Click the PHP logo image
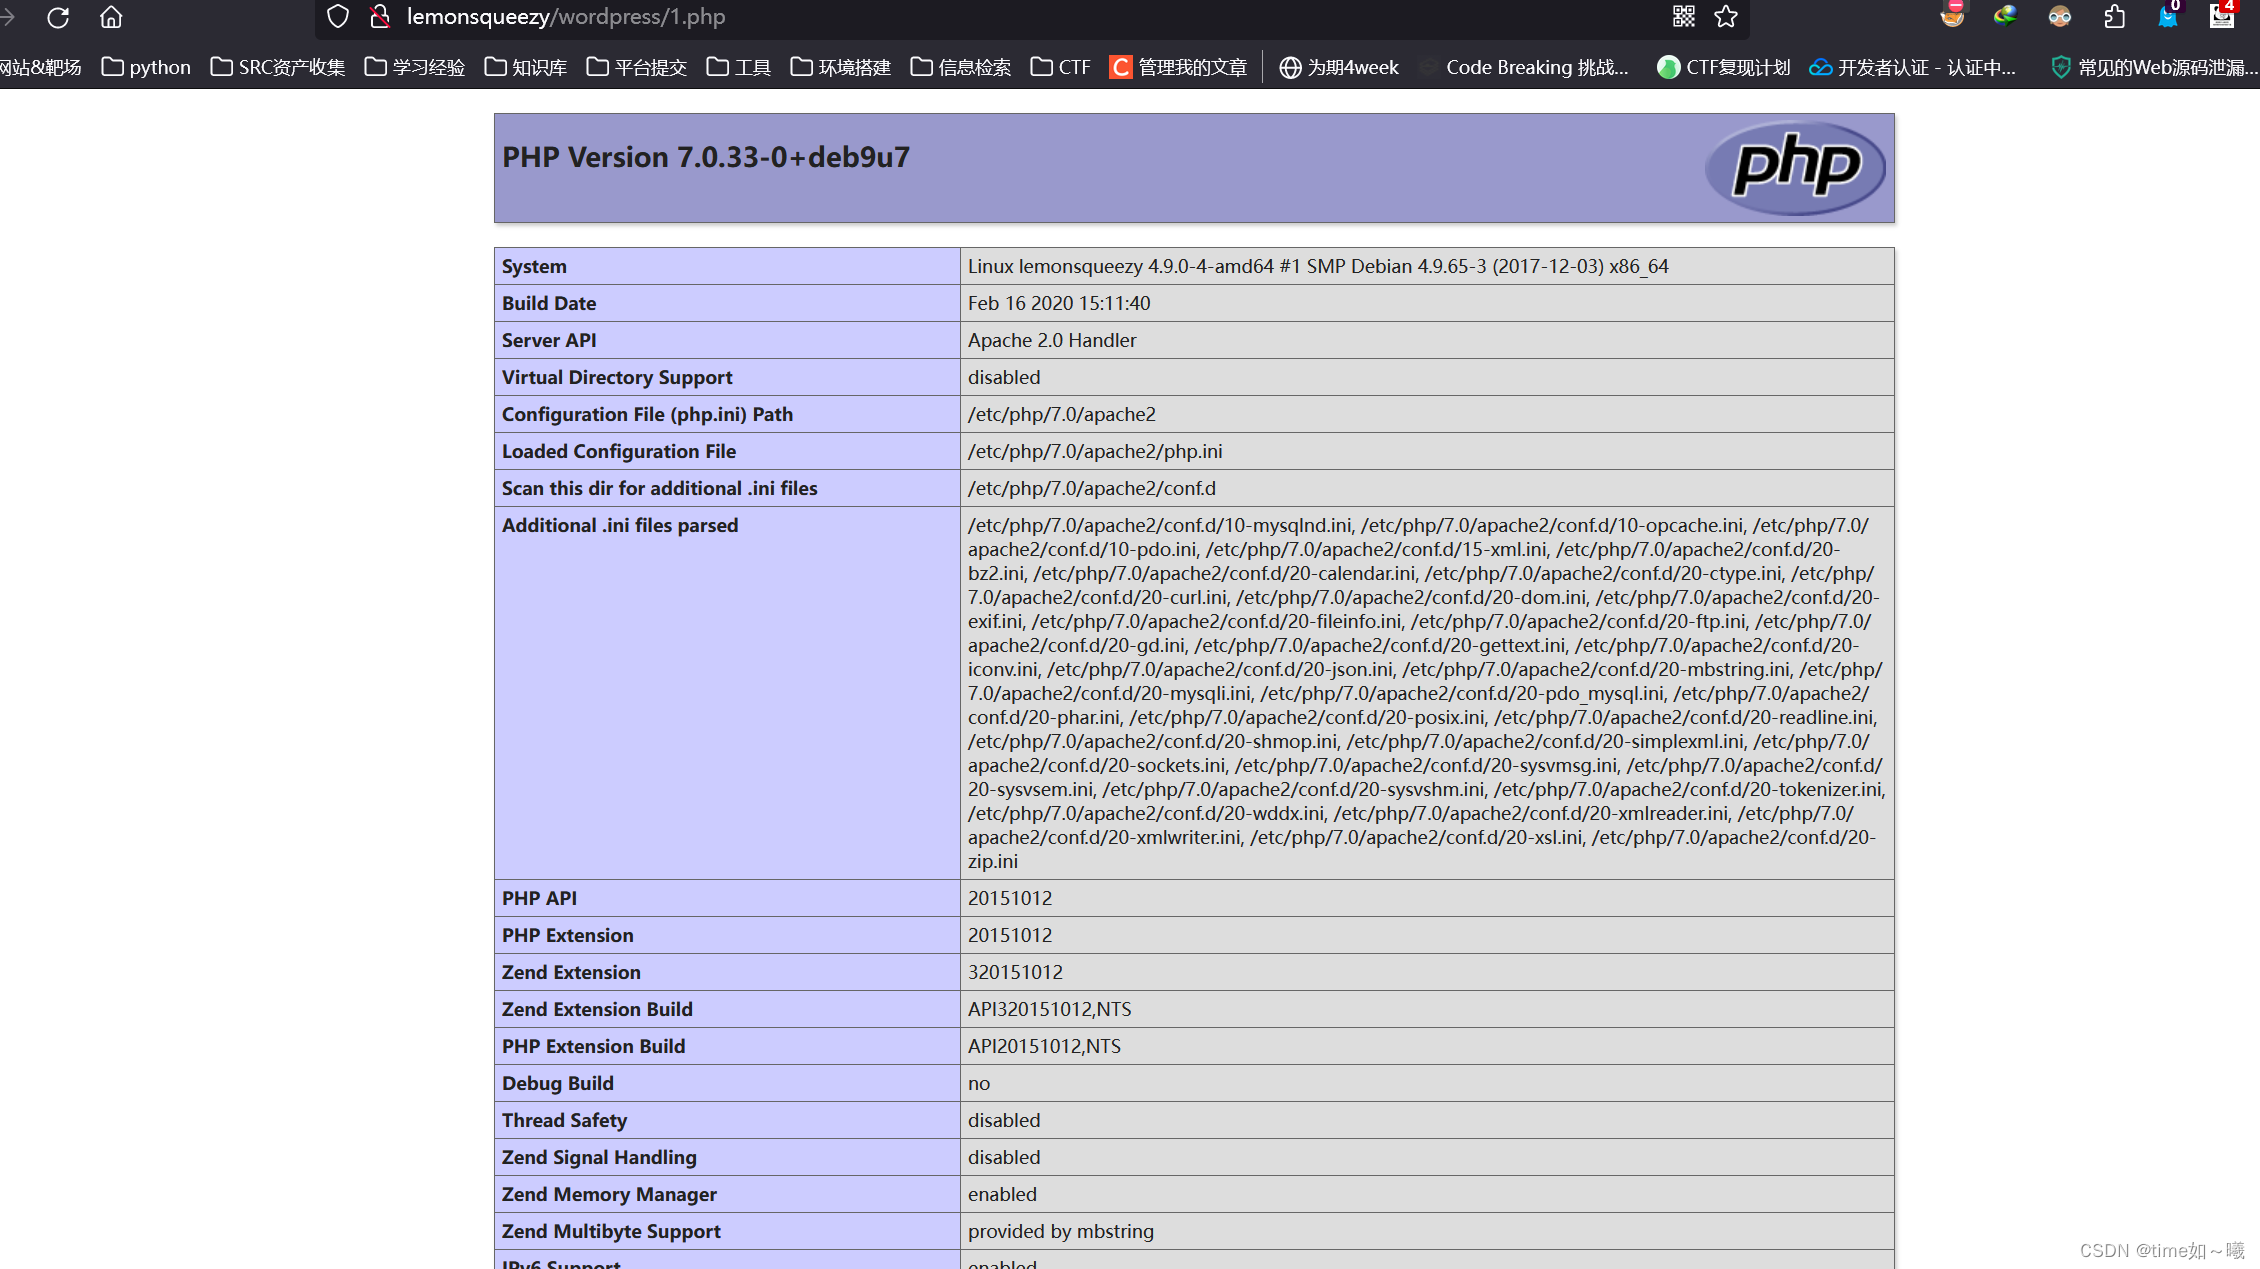 tap(1795, 167)
